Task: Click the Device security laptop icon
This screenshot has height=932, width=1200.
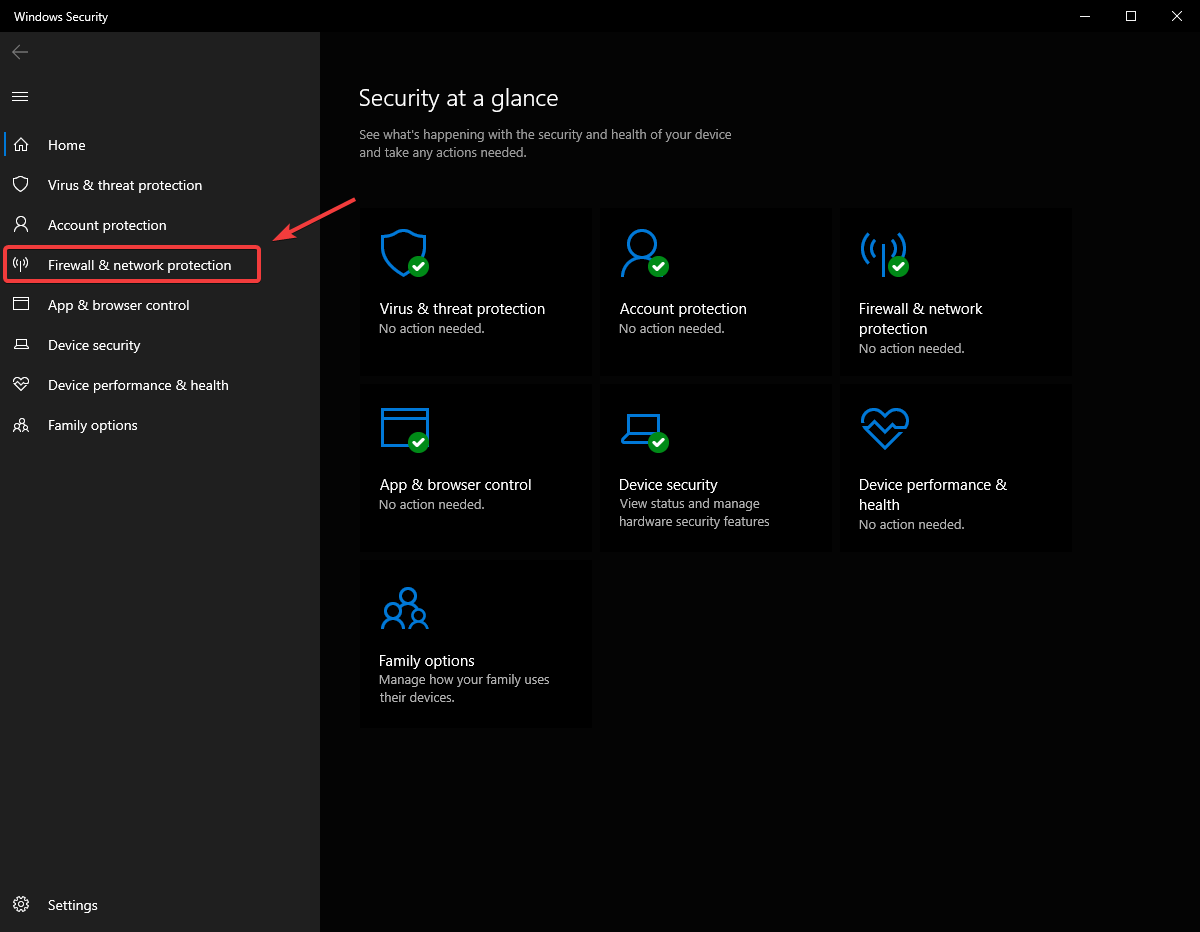Action: point(643,428)
